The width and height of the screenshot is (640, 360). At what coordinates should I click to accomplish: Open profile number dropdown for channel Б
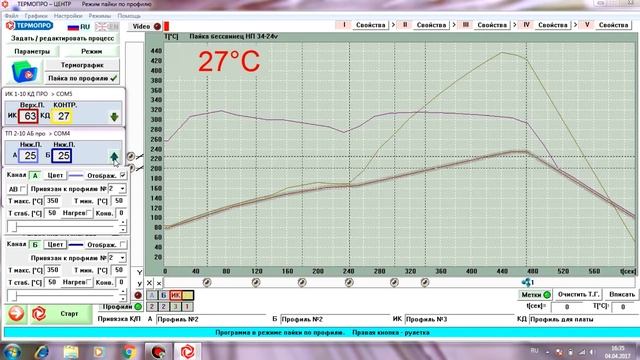pyautogui.click(x=122, y=258)
